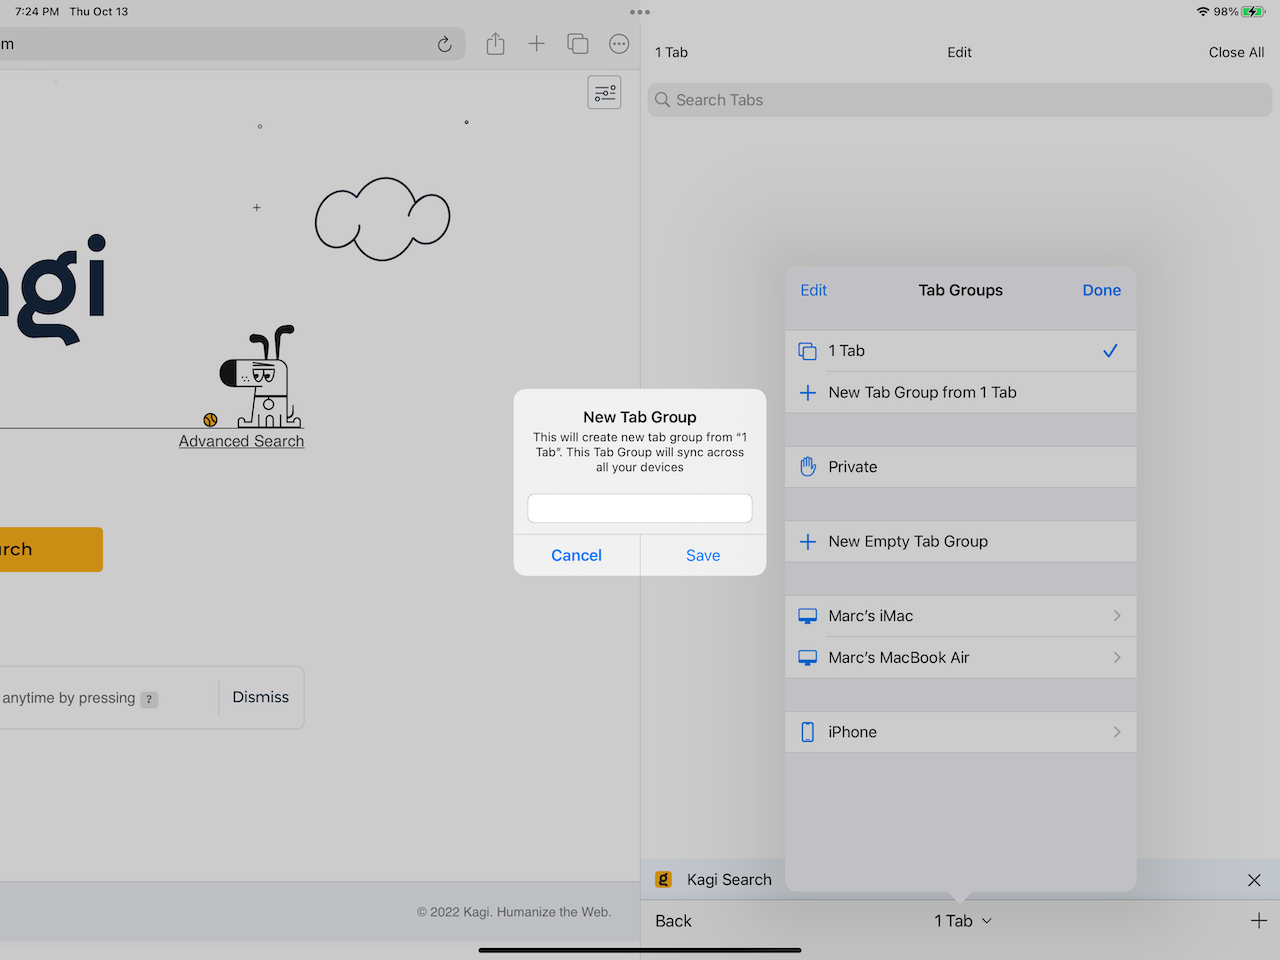Select the currently checked tab group
Viewport: 1280px width, 960px height.
point(960,351)
